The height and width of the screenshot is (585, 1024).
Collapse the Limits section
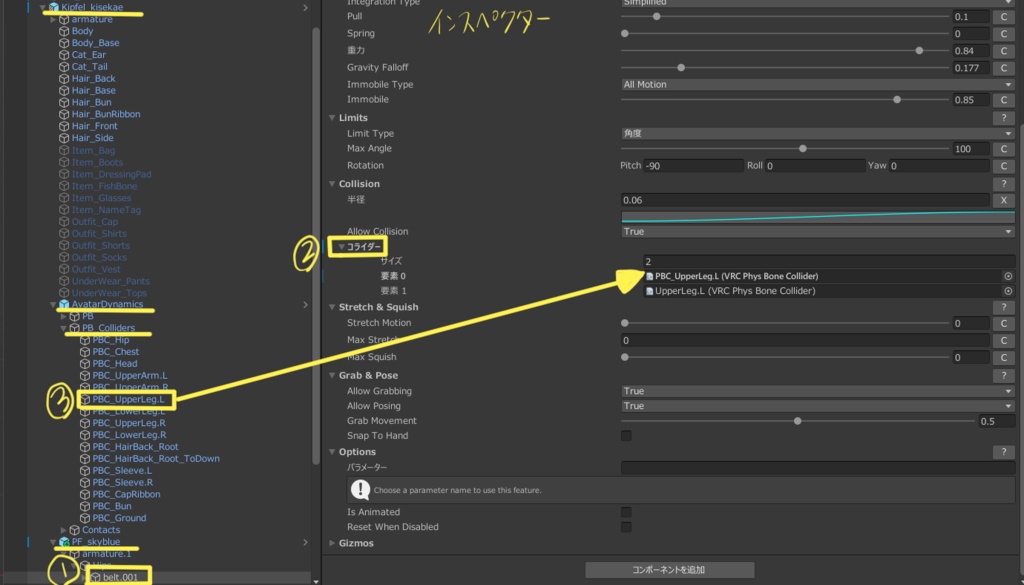(332, 118)
